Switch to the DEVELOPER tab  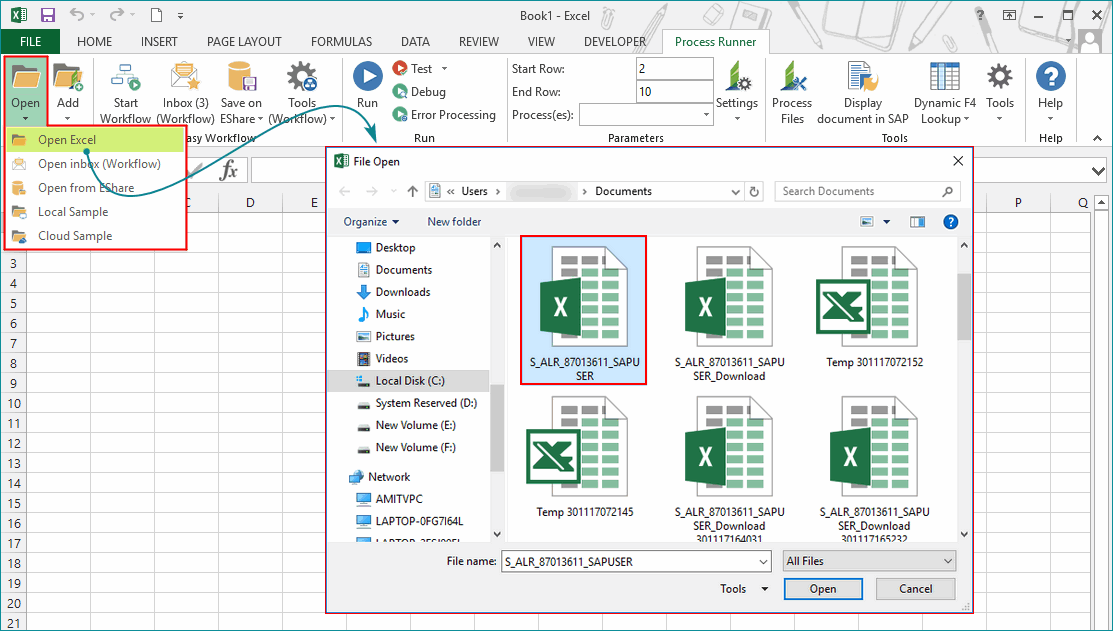615,42
